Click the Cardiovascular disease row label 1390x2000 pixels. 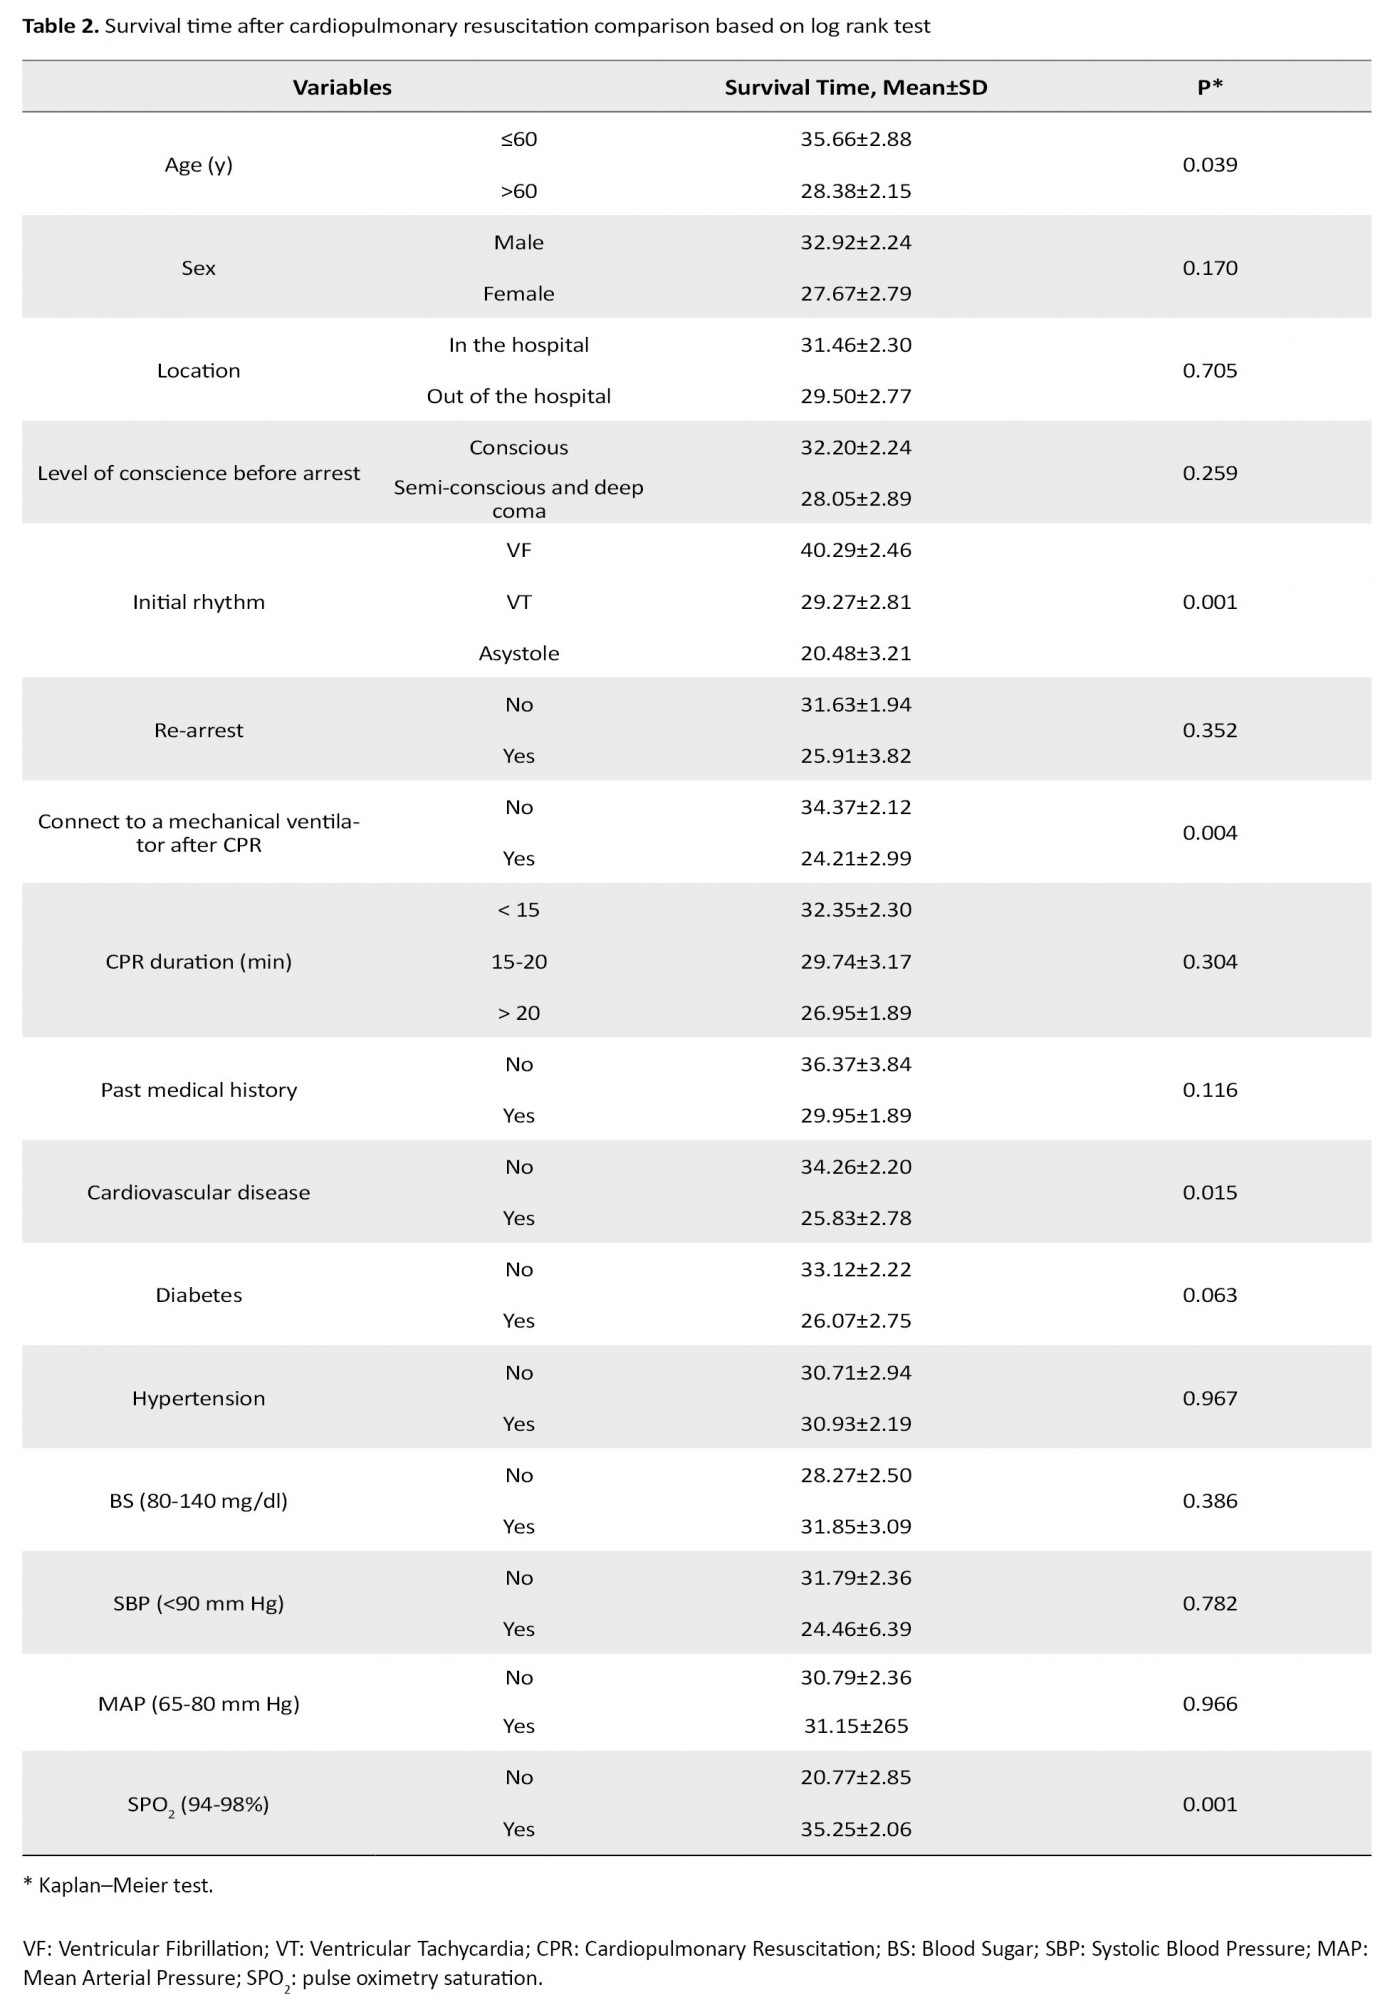pos(198,1192)
